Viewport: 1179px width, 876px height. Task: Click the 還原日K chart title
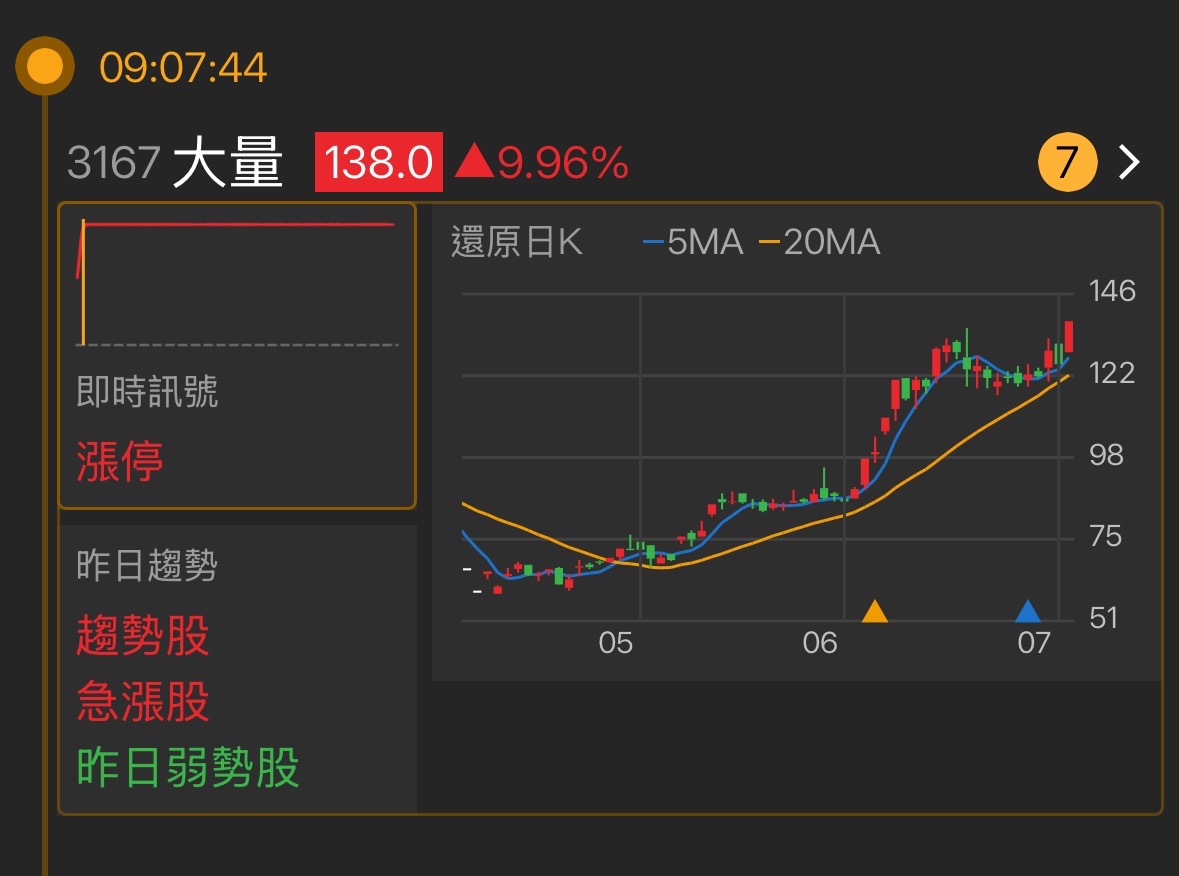pos(516,242)
